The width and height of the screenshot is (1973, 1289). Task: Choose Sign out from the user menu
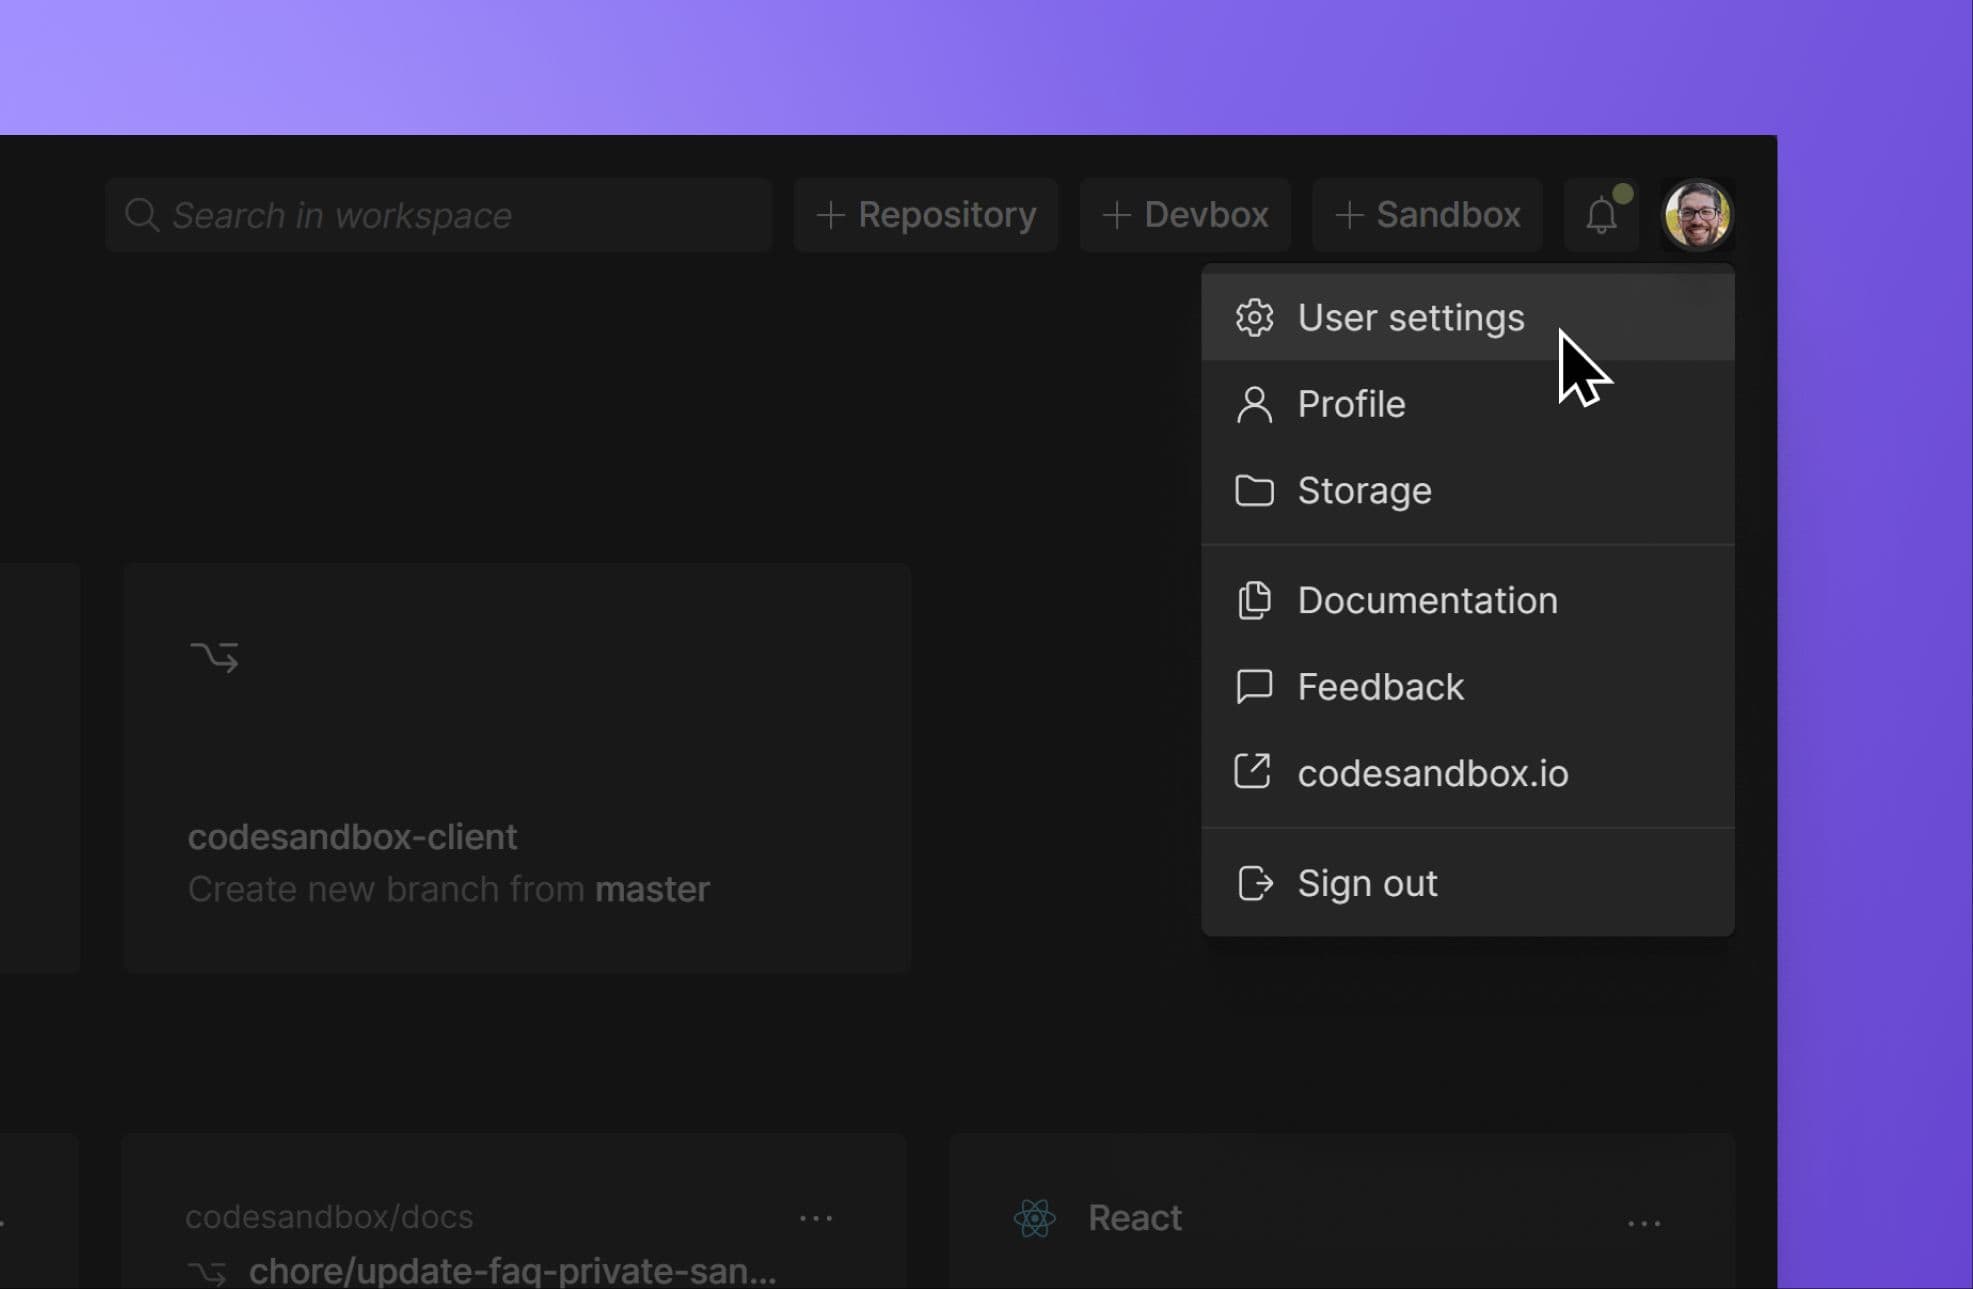1367,883
